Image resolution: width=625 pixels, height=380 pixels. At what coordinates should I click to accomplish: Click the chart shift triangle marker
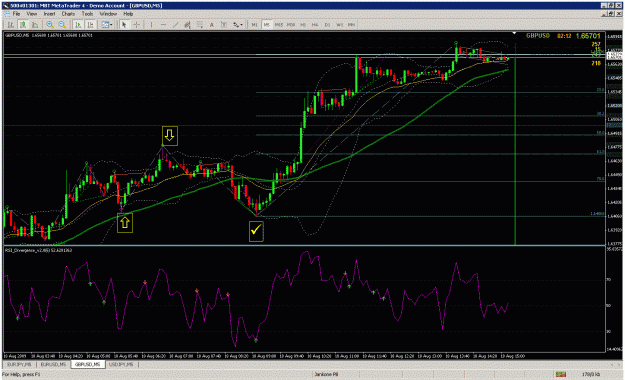point(514,33)
